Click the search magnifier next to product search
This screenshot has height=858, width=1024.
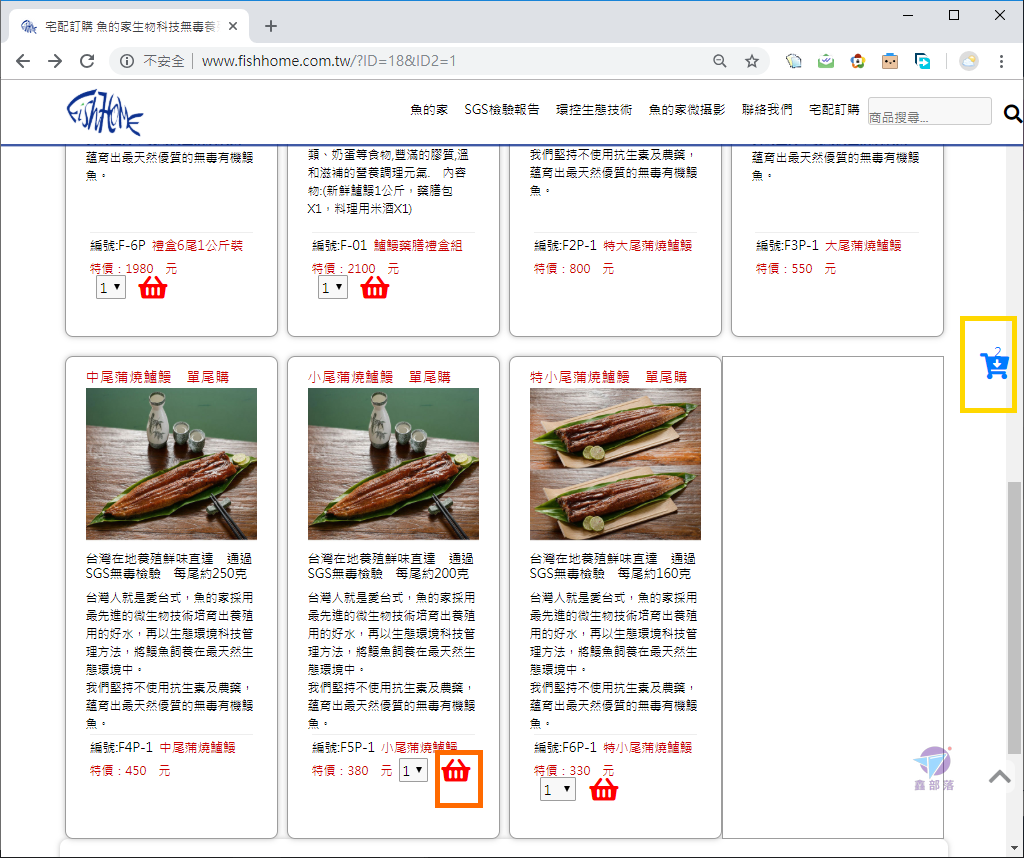tap(1012, 114)
